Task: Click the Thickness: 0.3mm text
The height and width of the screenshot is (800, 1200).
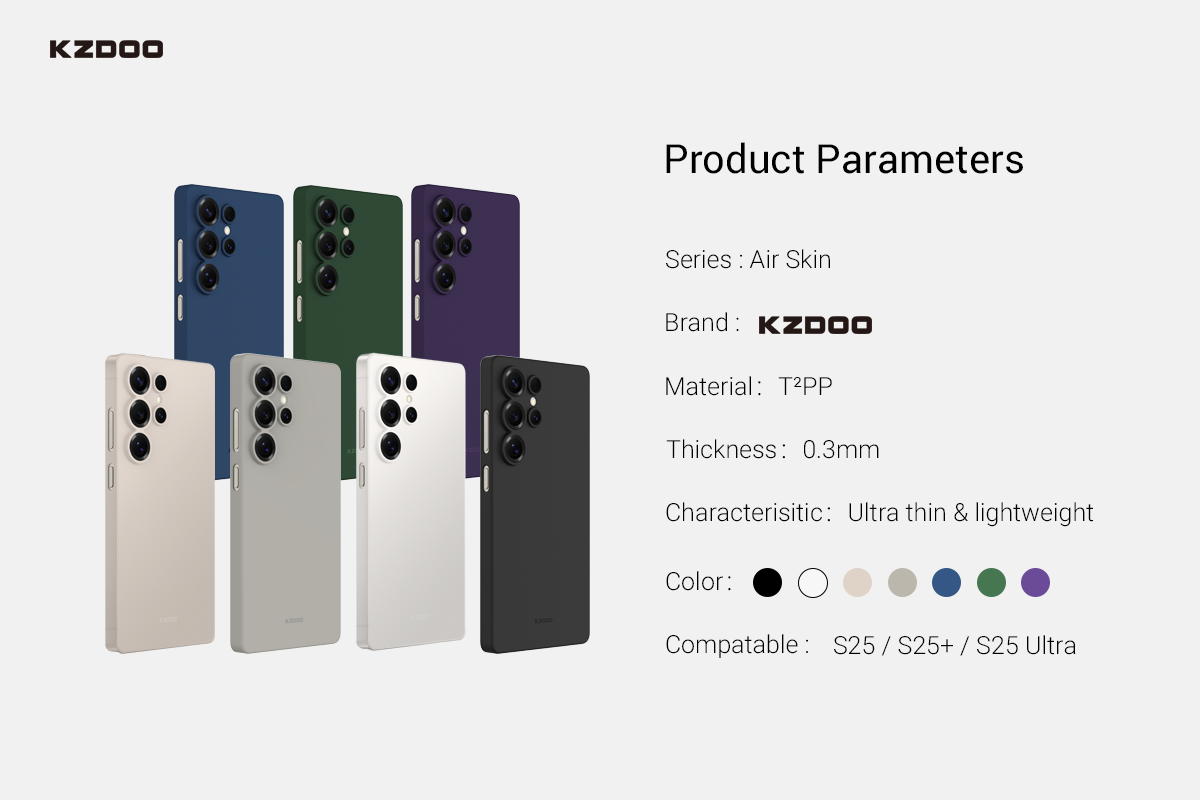Action: (x=773, y=450)
